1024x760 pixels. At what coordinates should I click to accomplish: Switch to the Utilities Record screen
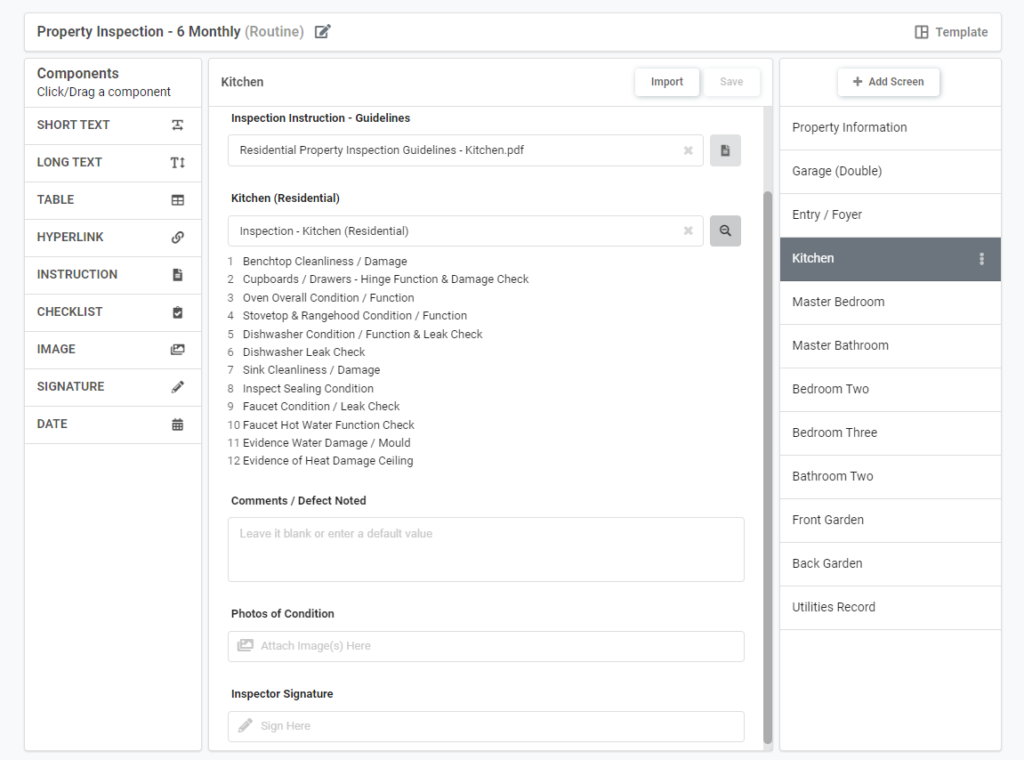pos(889,607)
